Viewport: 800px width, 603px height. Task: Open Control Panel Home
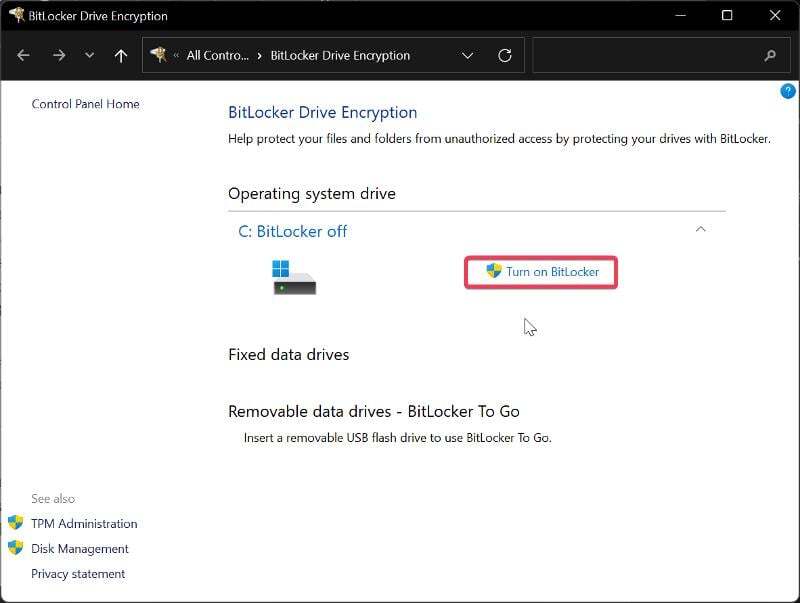pos(85,103)
